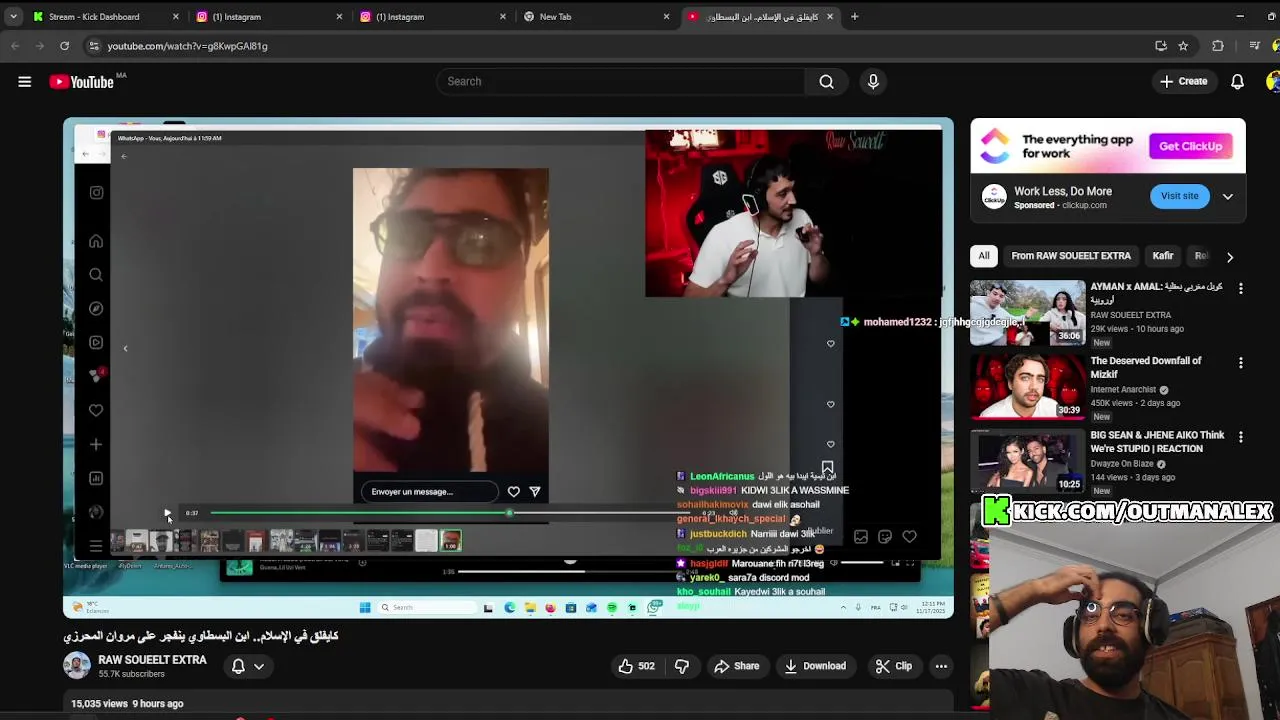Click the address bar URL
Screen dimensions: 1280x720
(187, 46)
